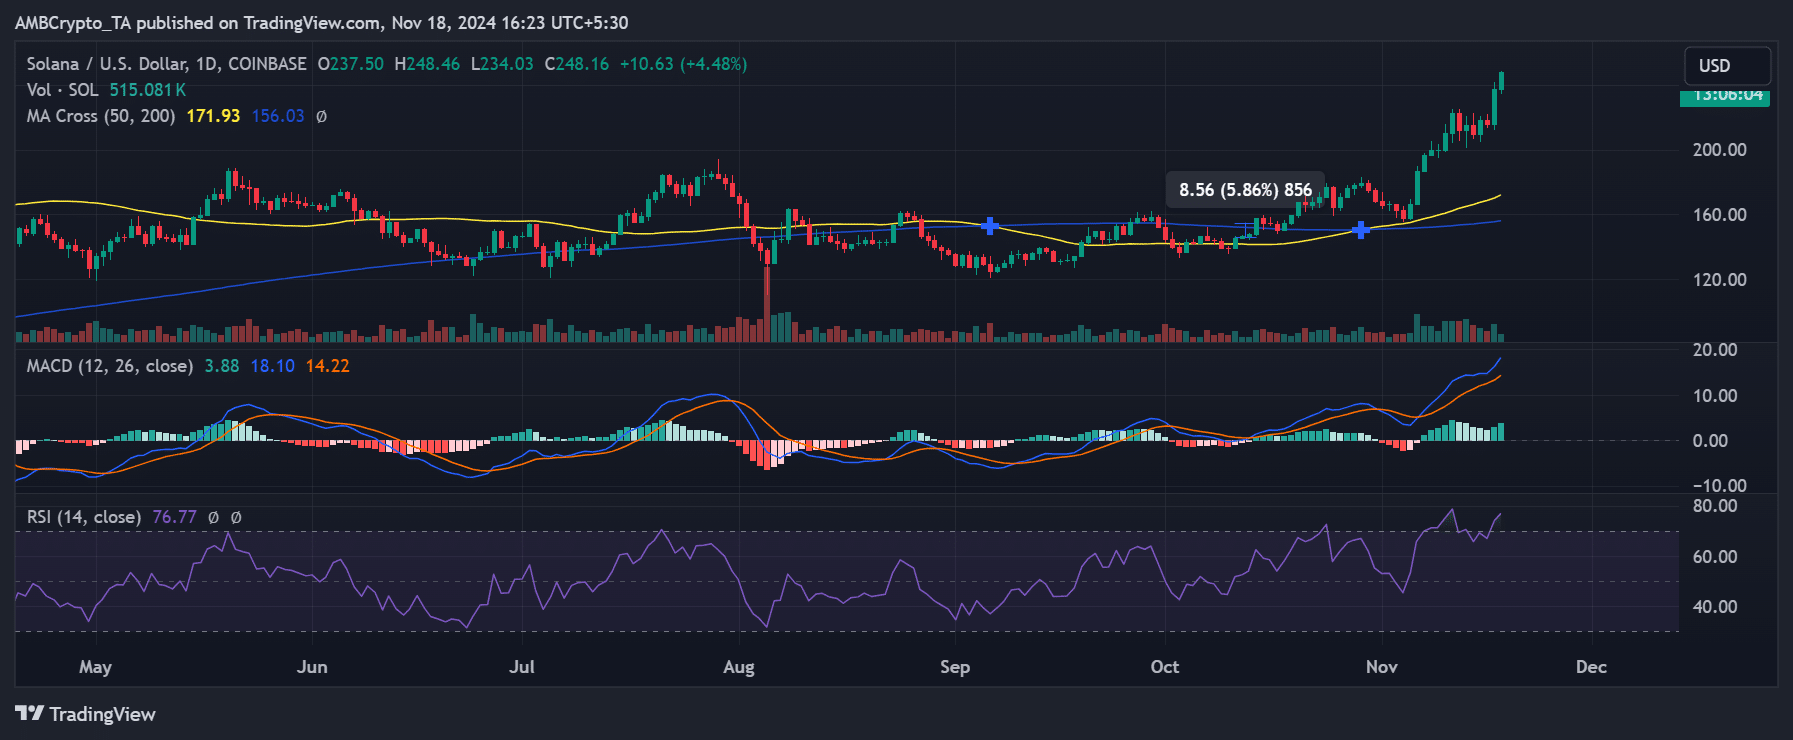Click the change value +10.63 (+4.48%)
Viewport: 1793px width, 740px height.
[684, 64]
